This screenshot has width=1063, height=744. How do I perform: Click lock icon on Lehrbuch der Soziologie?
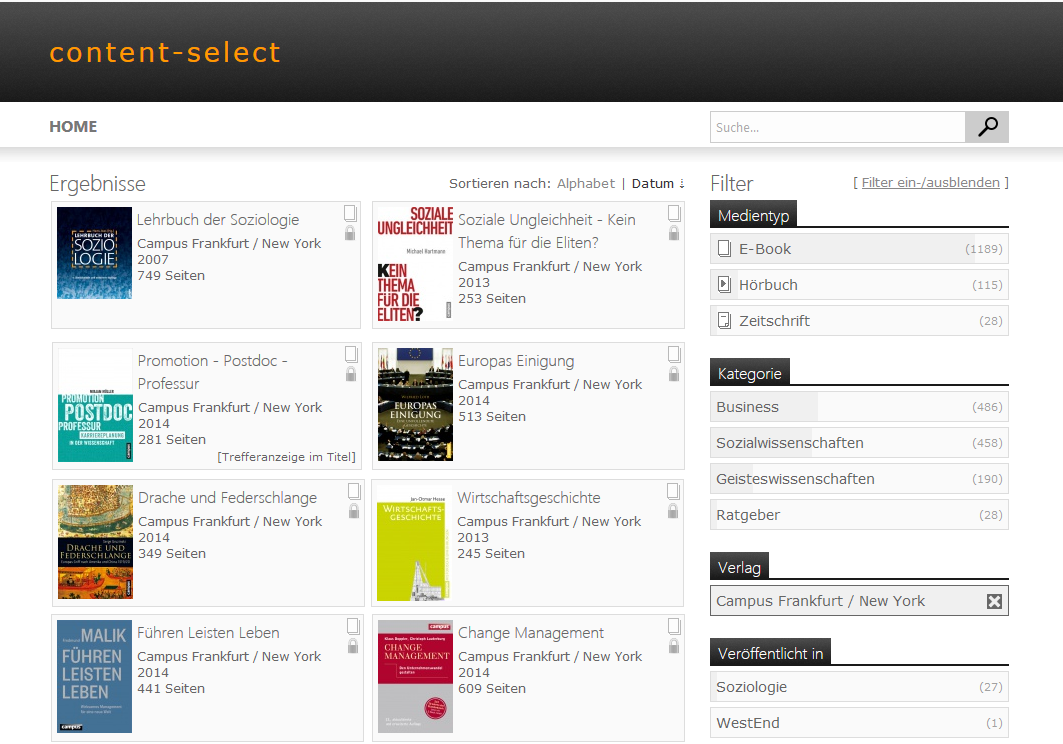pyautogui.click(x=350, y=233)
